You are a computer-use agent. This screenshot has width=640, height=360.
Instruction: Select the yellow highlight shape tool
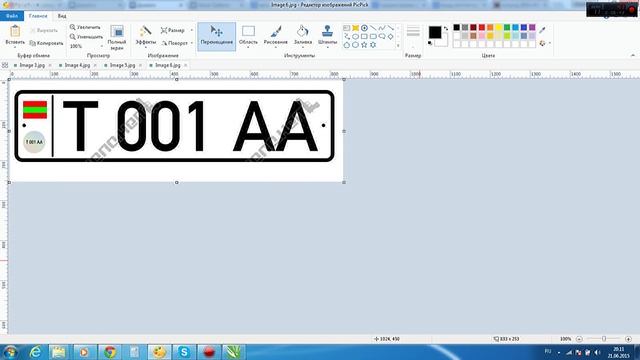point(356,28)
